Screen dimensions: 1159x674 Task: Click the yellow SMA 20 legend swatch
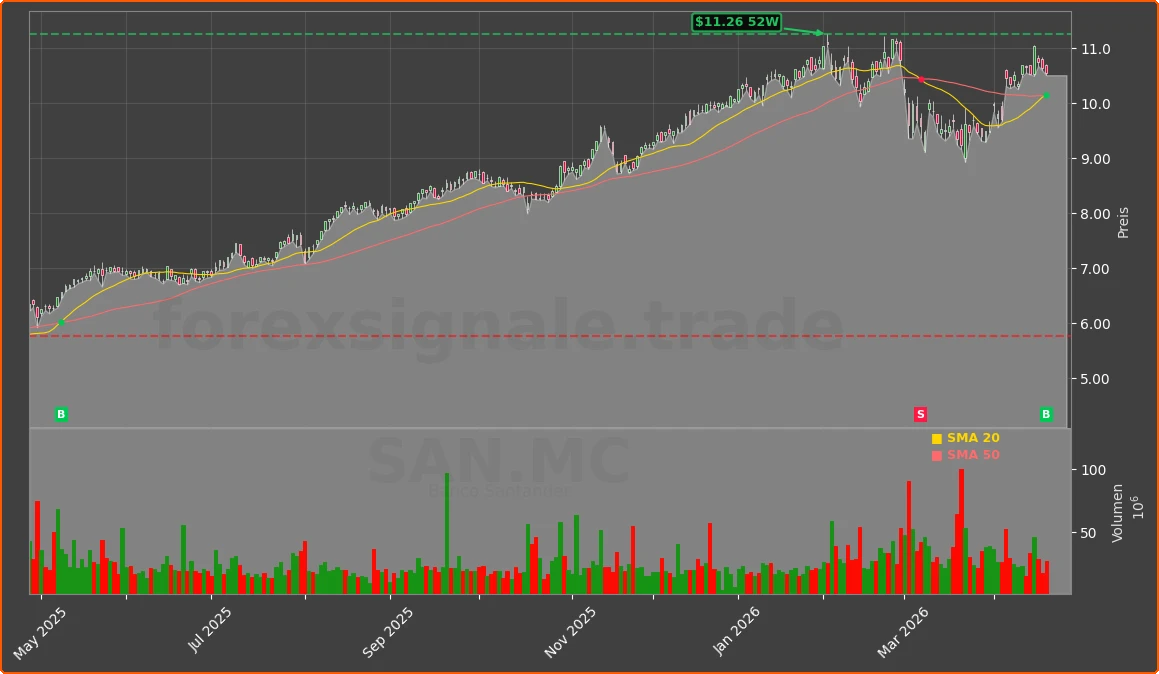[937, 438]
